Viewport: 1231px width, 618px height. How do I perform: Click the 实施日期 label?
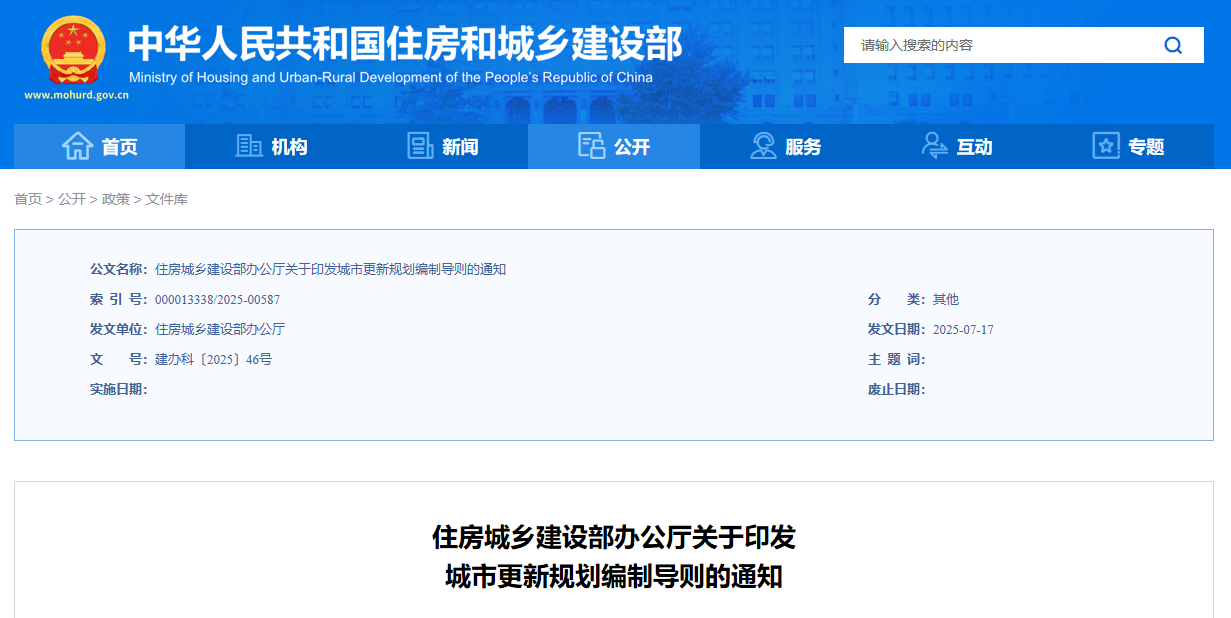pyautogui.click(x=119, y=389)
